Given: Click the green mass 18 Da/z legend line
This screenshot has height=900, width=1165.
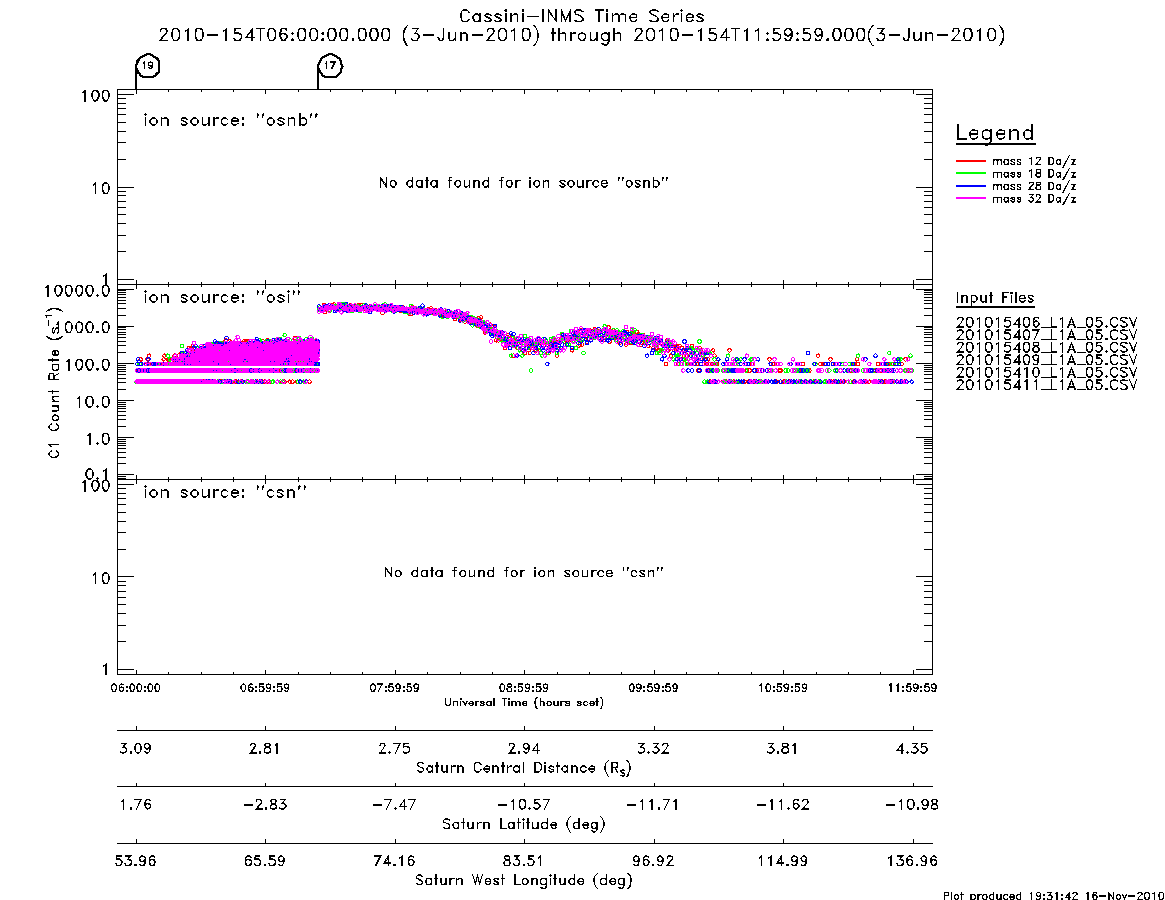Looking at the screenshot, I should 970,173.
